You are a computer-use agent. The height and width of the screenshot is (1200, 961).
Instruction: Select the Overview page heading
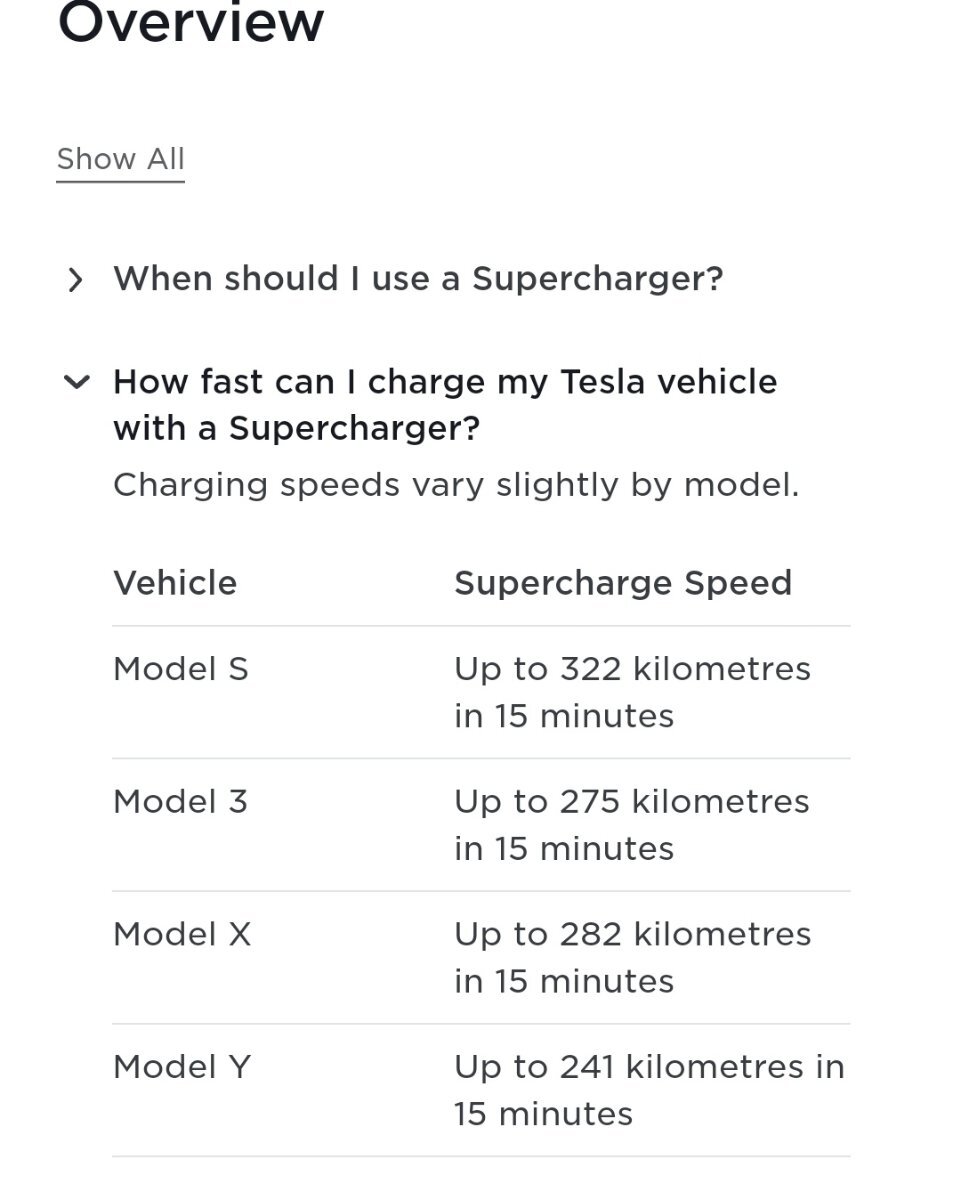(x=191, y=20)
